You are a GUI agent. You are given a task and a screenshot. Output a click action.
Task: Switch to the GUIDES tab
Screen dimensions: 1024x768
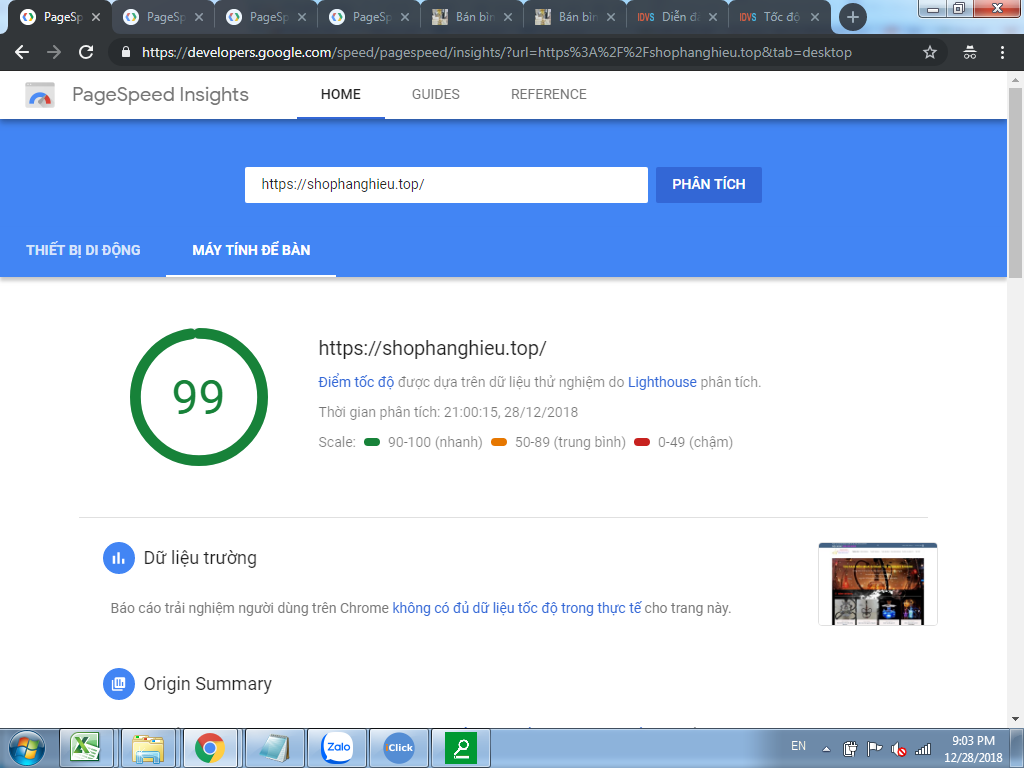[435, 95]
